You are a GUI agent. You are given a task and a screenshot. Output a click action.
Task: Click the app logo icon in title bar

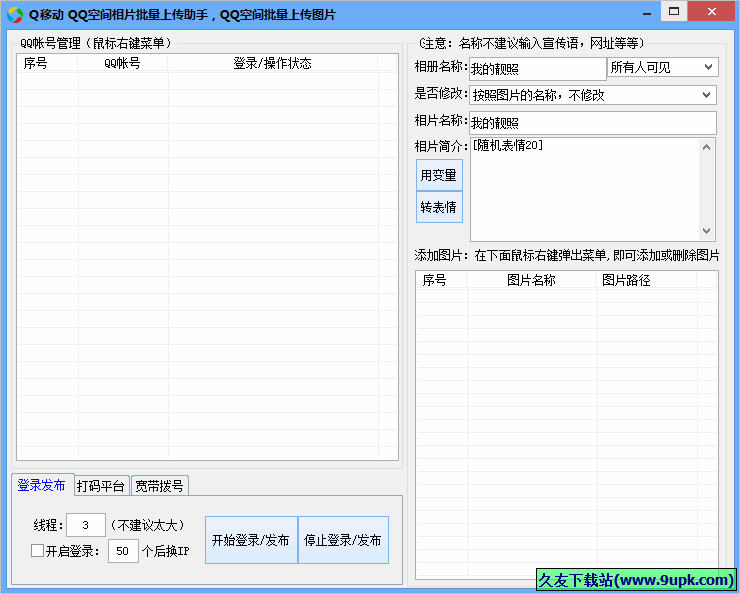tap(15, 15)
